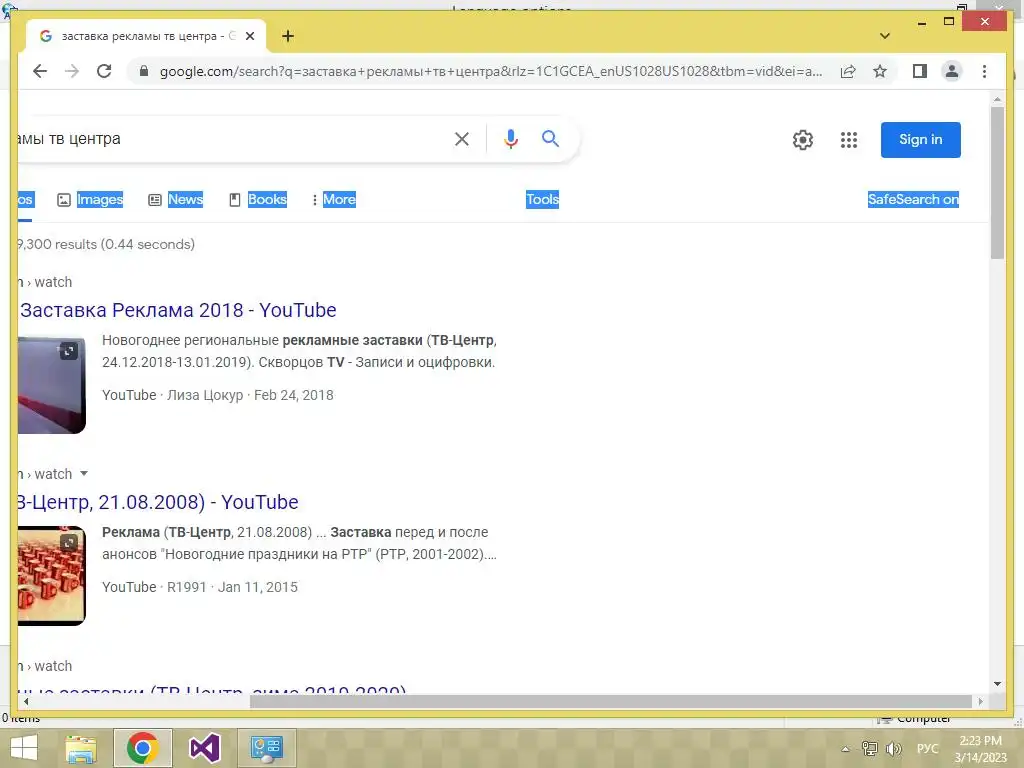The height and width of the screenshot is (768, 1024).
Task: Open the Заставка Реклама 2018 - YouTube result
Action: [x=178, y=310]
